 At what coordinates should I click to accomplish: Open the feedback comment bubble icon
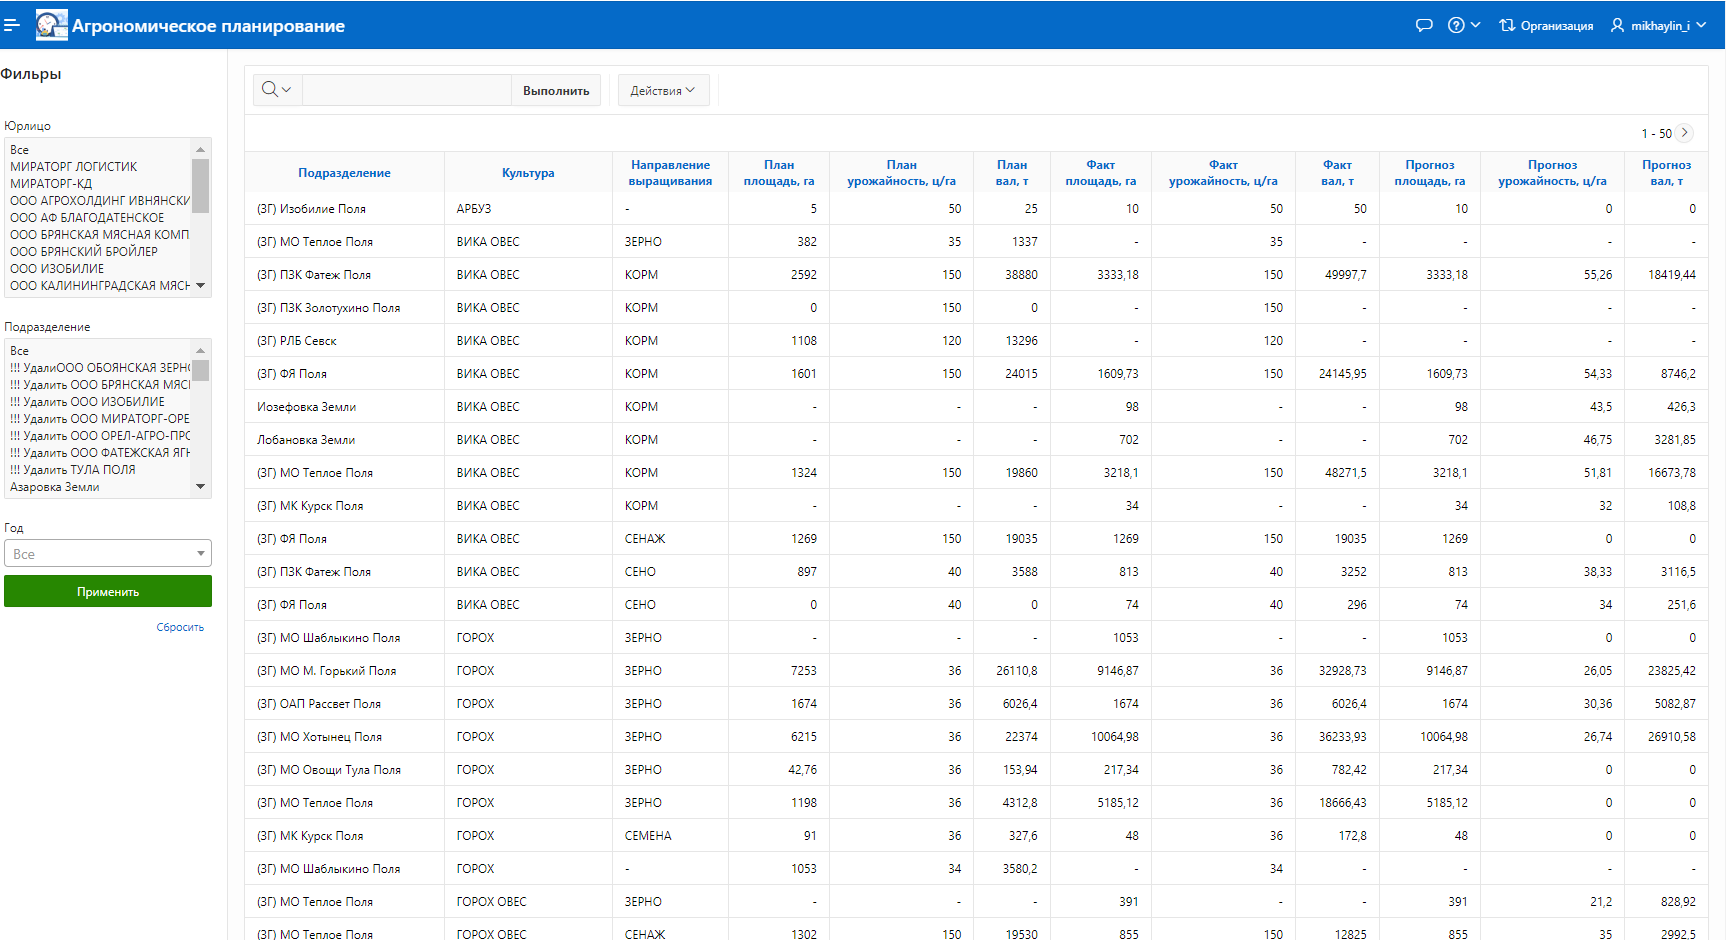[x=1424, y=26]
